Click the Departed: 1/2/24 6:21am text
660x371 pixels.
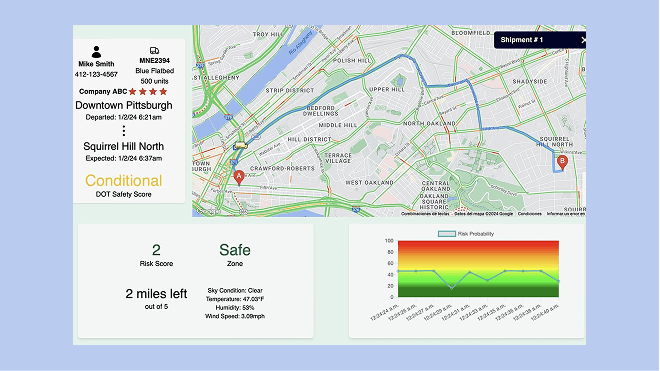[x=124, y=117]
